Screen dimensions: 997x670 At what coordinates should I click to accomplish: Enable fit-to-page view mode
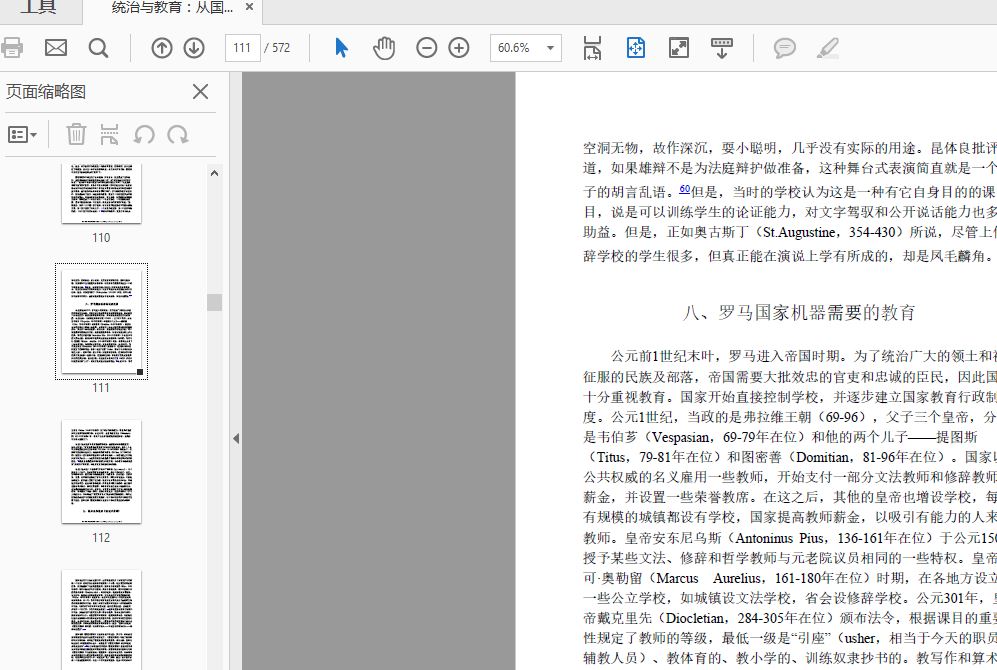[636, 48]
